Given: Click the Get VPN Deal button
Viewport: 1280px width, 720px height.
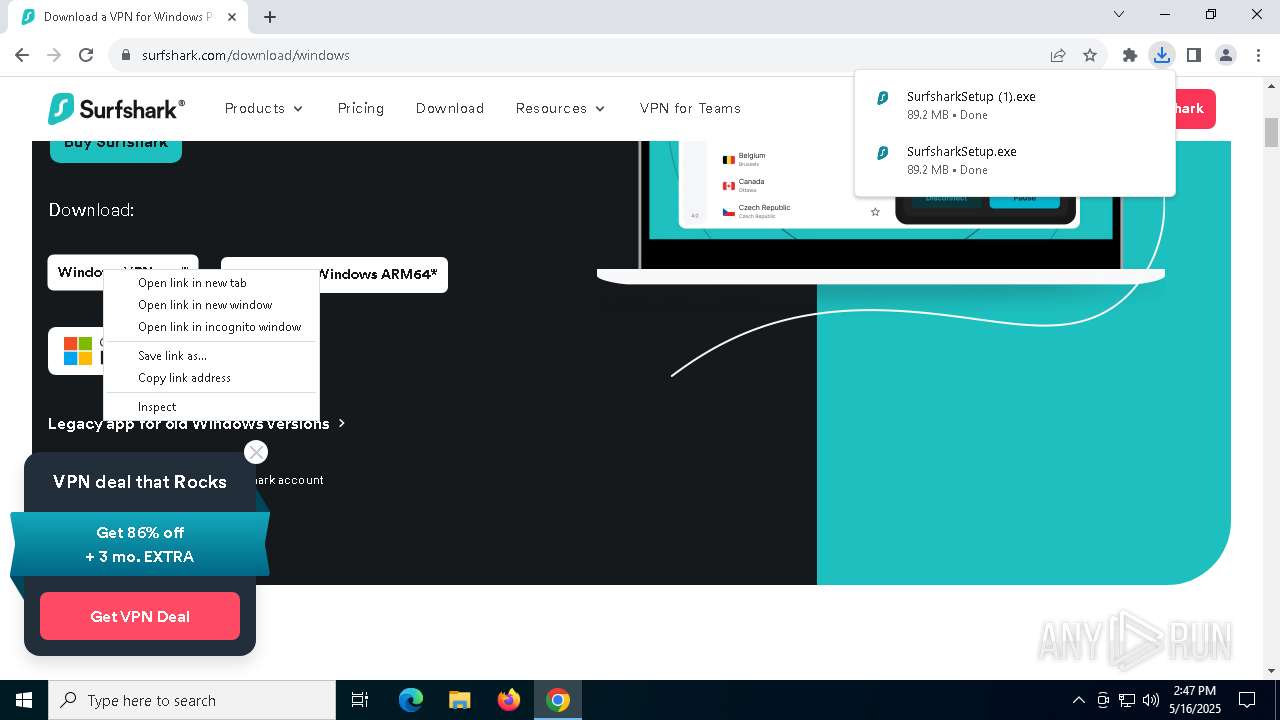Looking at the screenshot, I should [140, 616].
